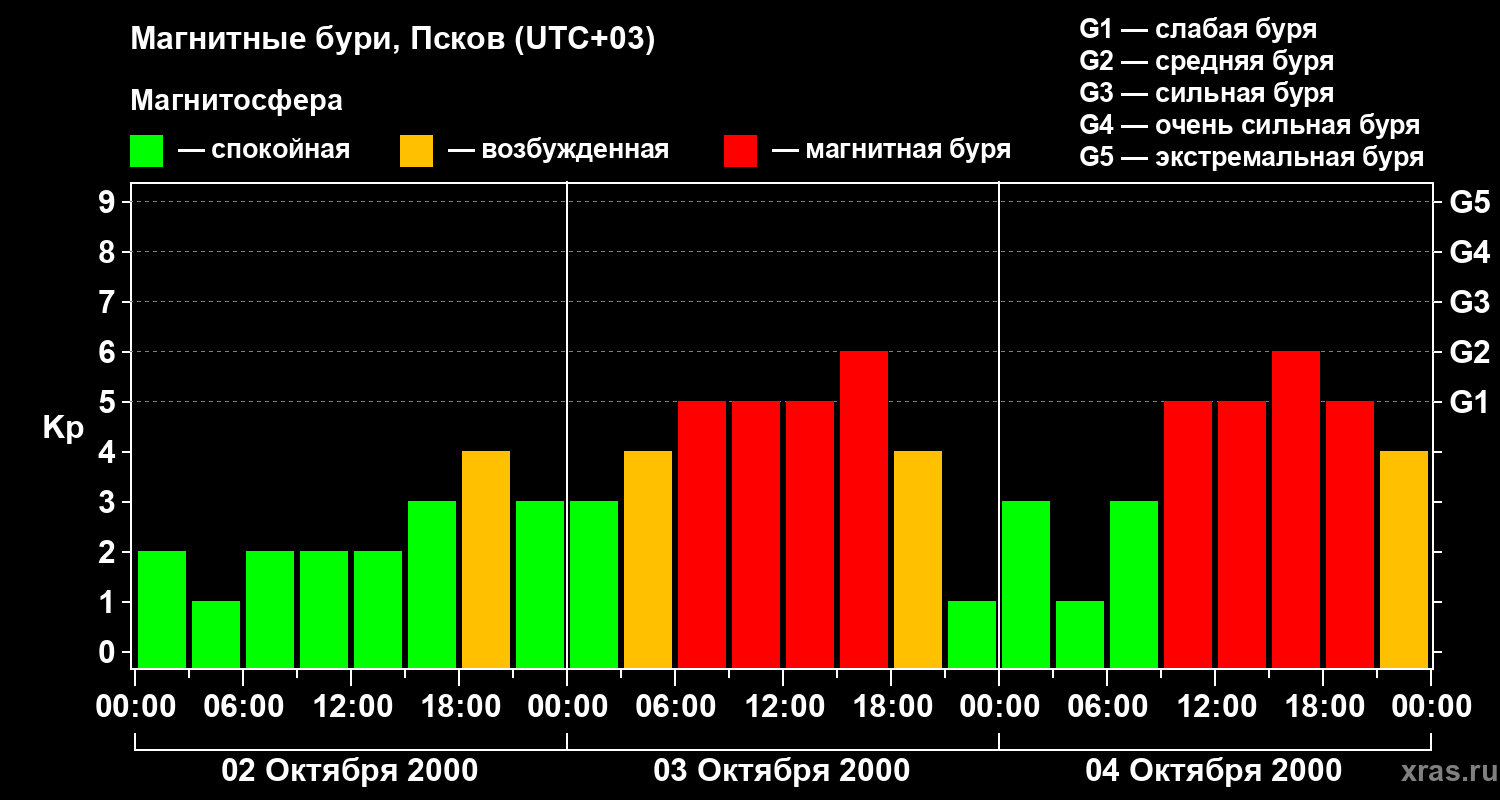Select the chart title 'Магнитные бури, Псков (UTC+03)'
This screenshot has width=1500, height=800.
[x=393, y=41]
